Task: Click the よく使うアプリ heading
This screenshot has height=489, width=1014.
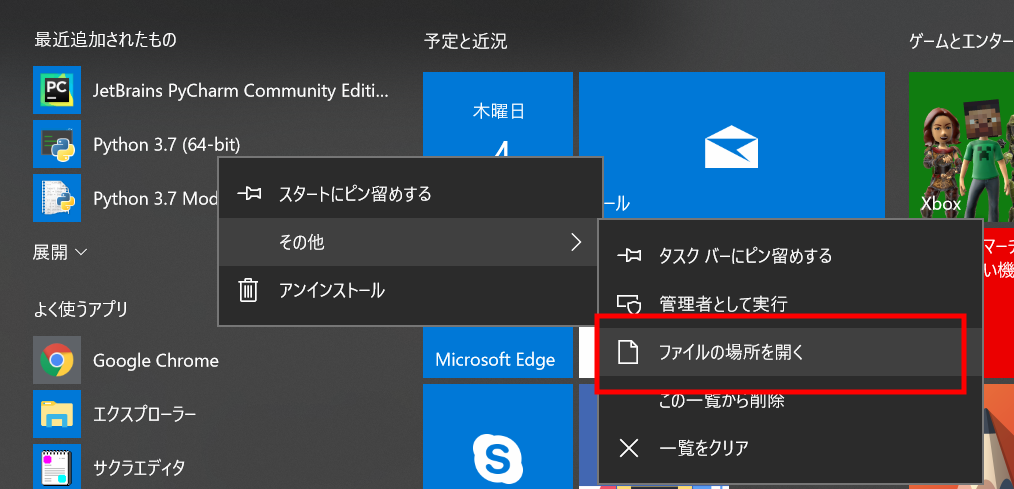Action: tap(80, 310)
